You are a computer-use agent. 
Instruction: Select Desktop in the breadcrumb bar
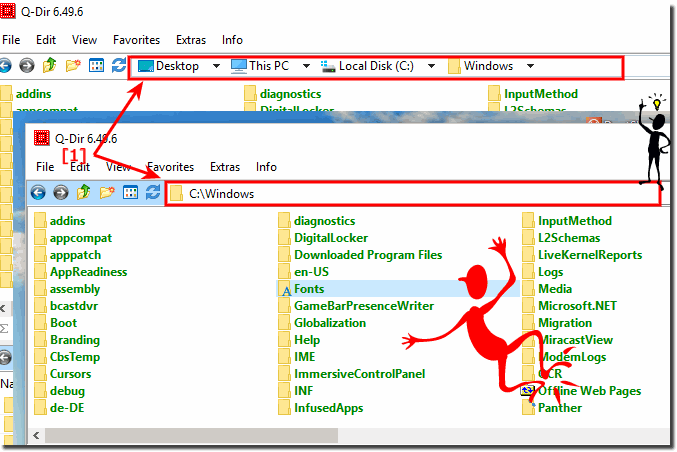[x=169, y=66]
